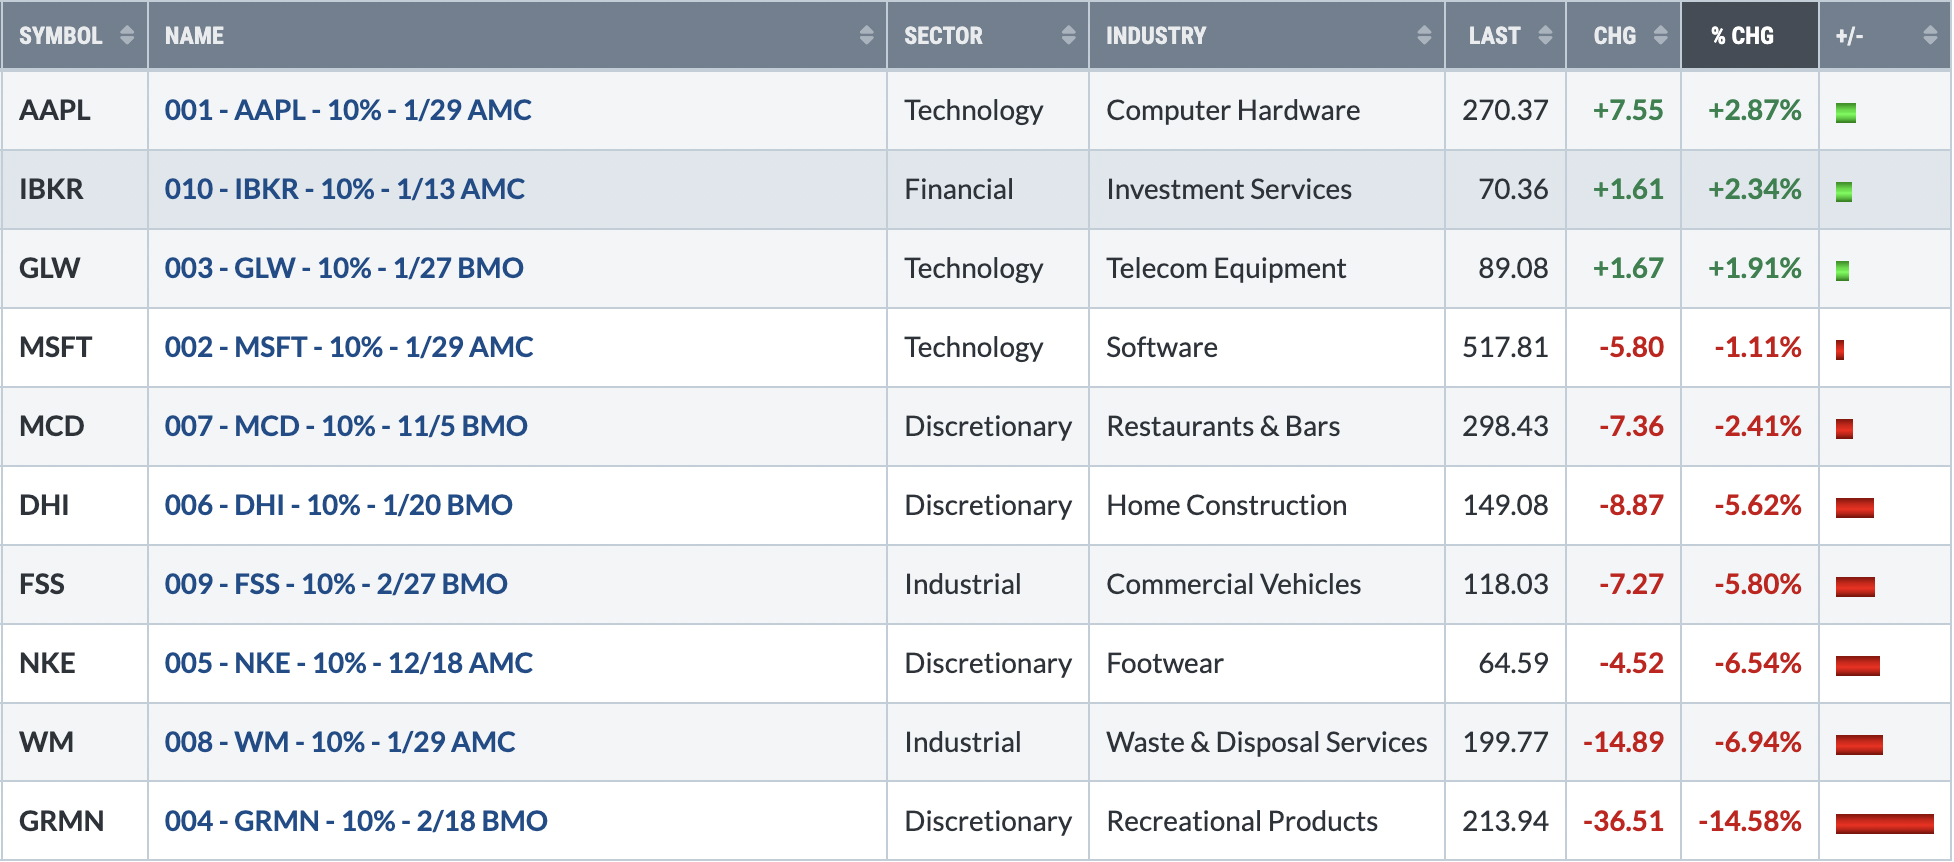Open the 003 - GLW - 10% - 1/27 BMO link

click(344, 268)
